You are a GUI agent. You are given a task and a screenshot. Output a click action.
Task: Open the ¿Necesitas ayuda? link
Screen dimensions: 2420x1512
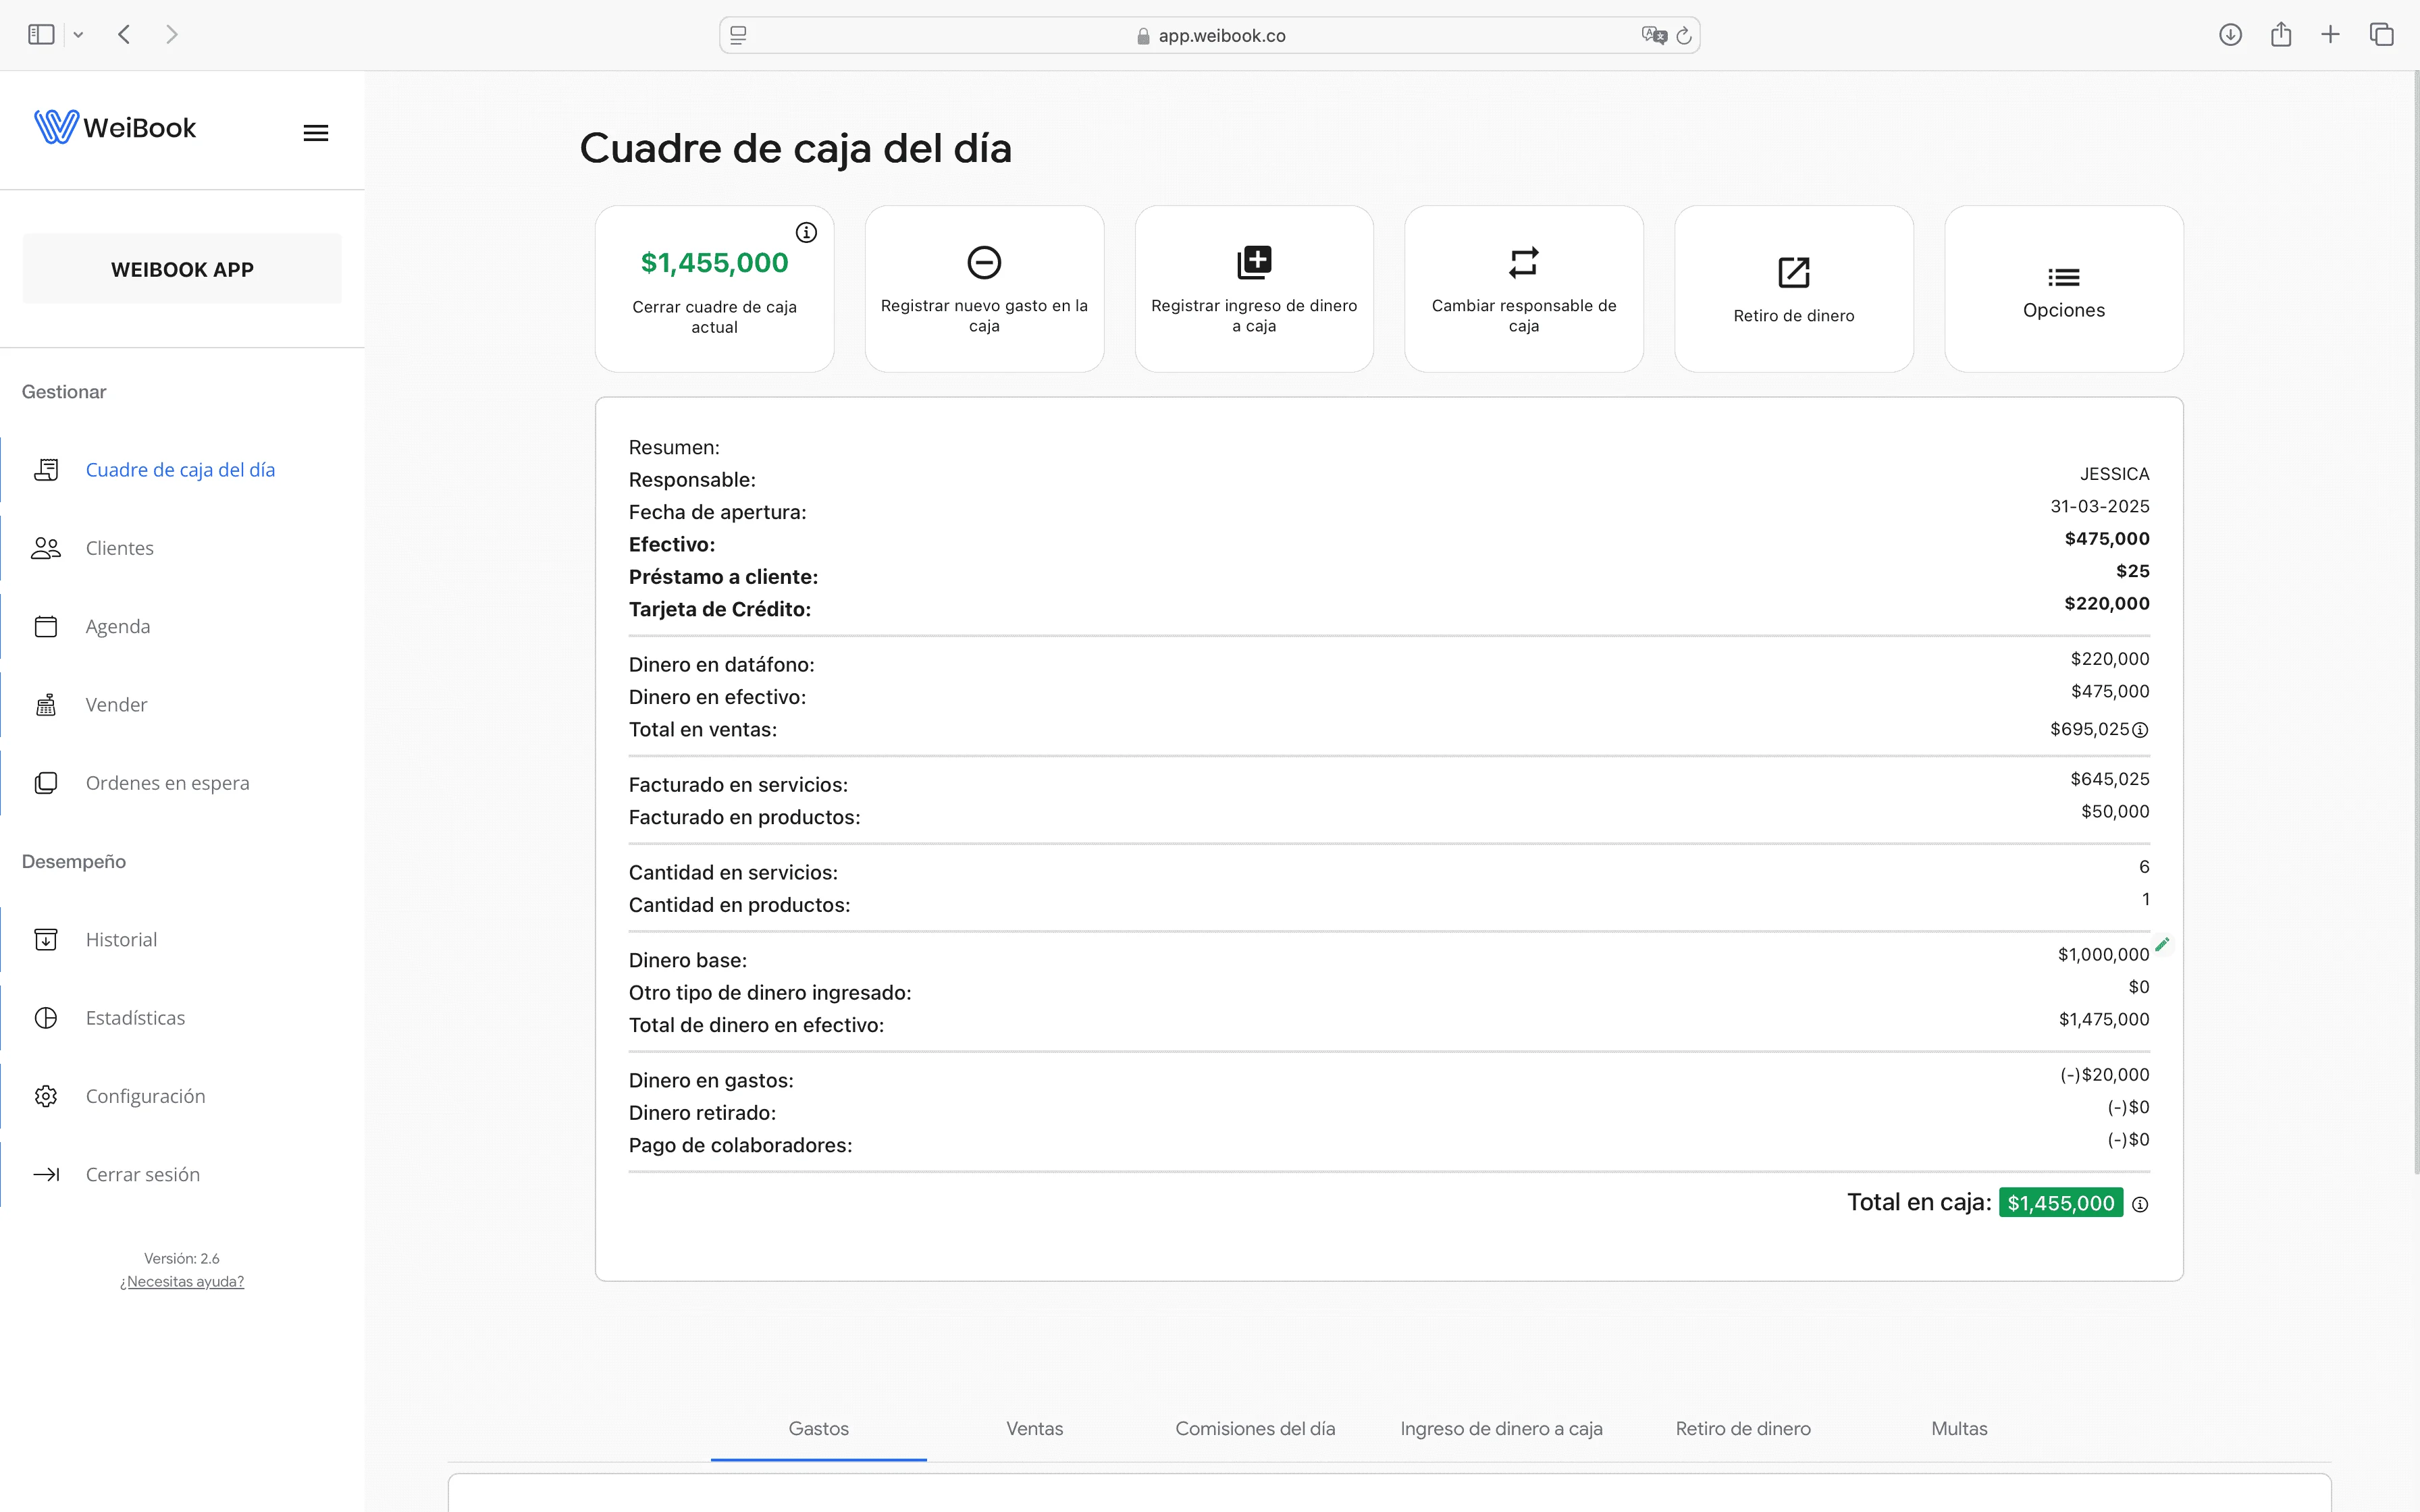(x=181, y=1281)
